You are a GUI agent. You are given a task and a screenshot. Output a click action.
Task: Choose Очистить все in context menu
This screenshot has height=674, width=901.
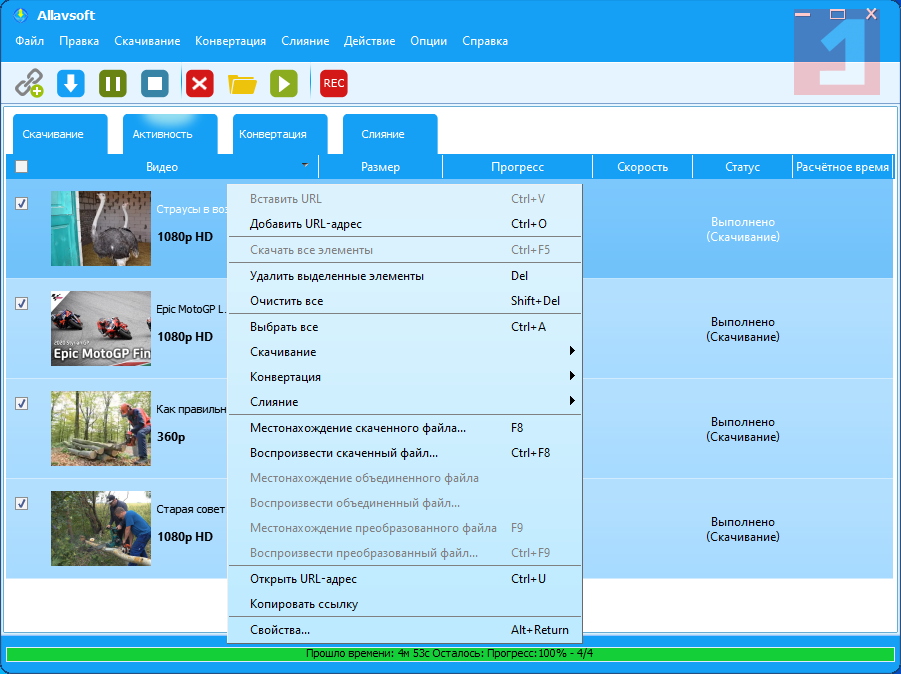[x=405, y=301]
